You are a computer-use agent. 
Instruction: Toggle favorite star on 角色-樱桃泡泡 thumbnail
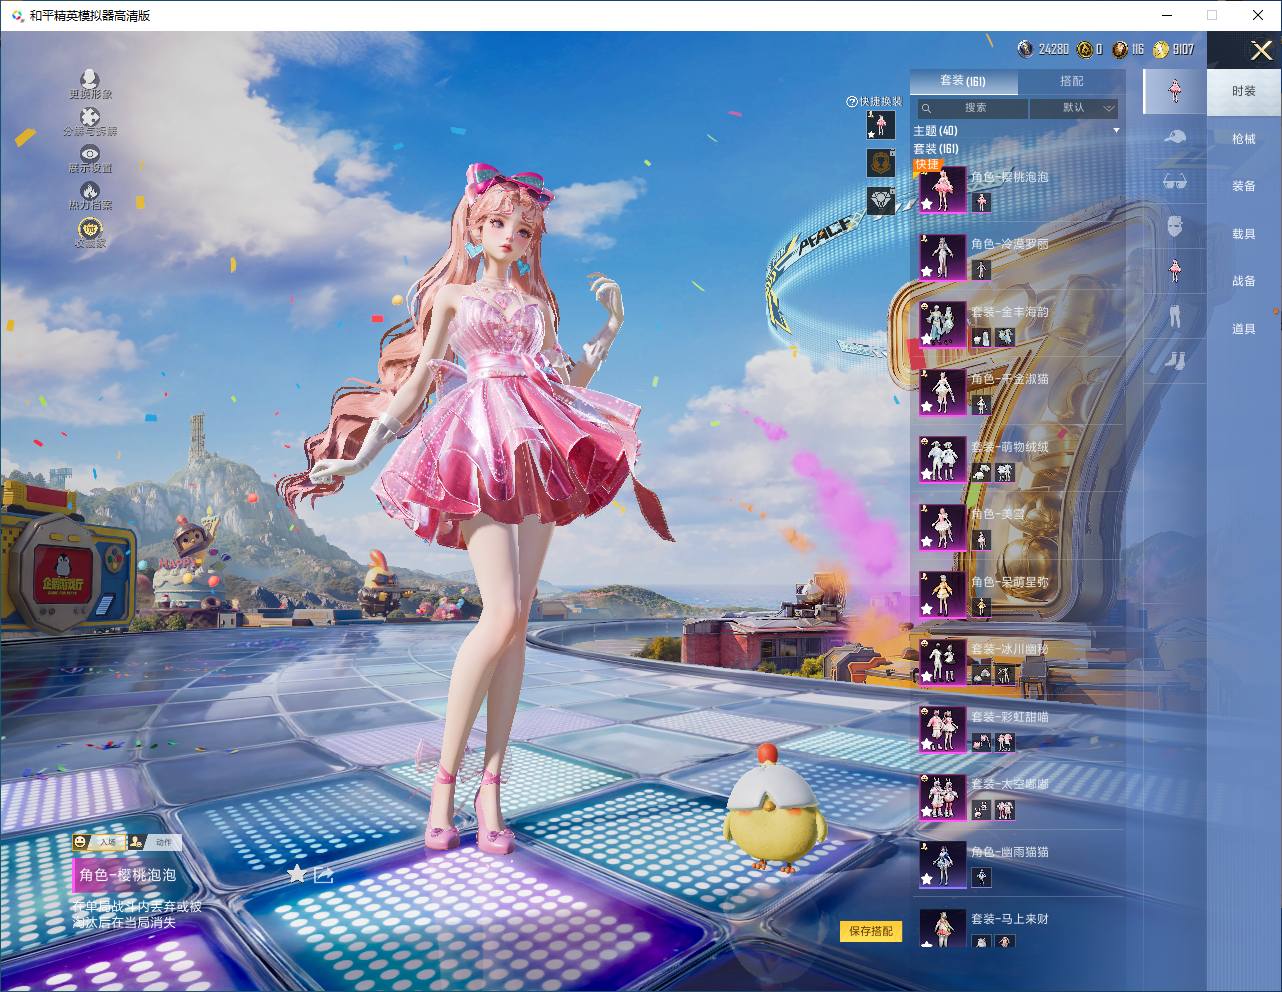(927, 204)
